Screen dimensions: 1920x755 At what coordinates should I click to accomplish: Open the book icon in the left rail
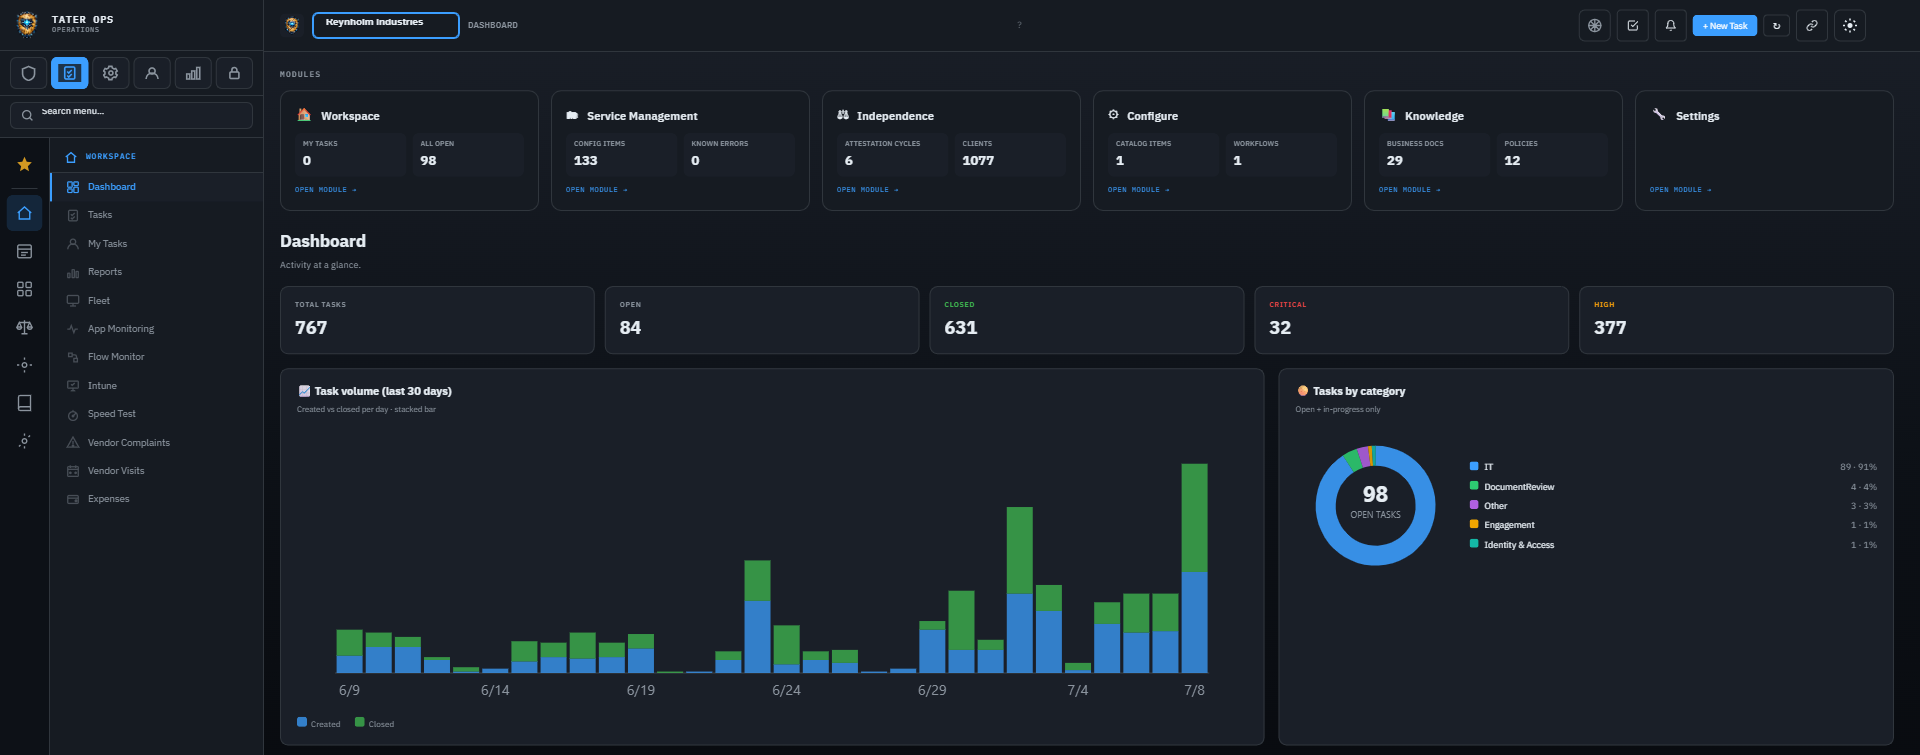(x=25, y=403)
